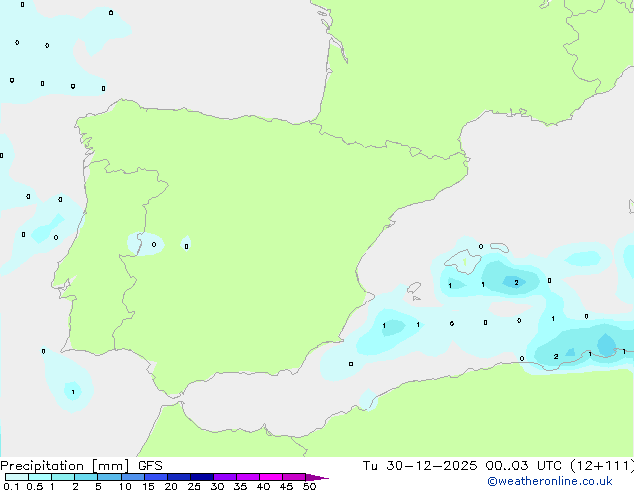634x490 pixels.
Task: Select the 5–10 mm legend color swatch
Action: click(x=109, y=477)
